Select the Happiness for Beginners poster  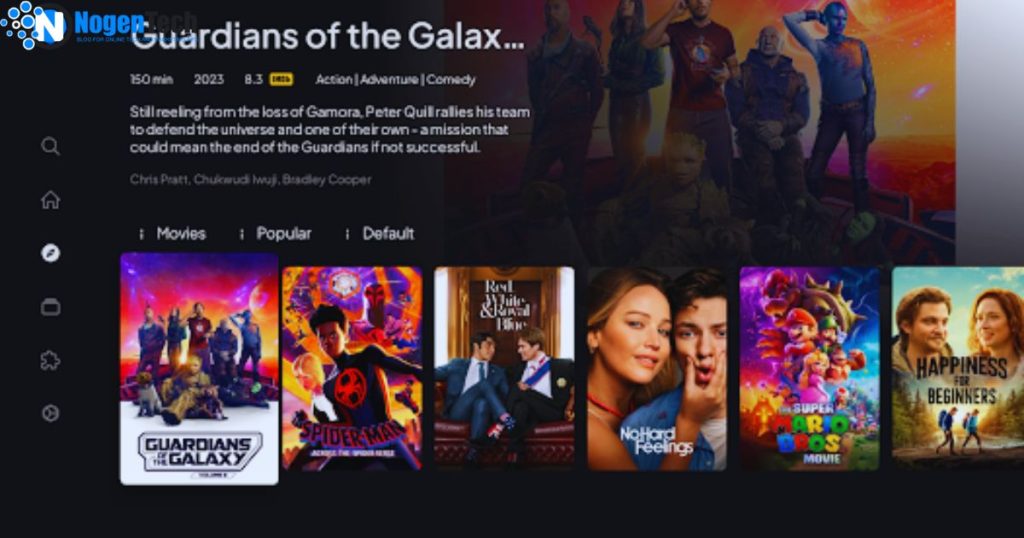click(958, 368)
